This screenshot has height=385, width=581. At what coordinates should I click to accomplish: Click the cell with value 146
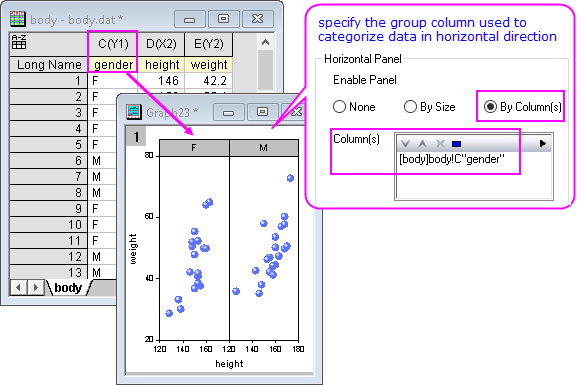[x=161, y=81]
